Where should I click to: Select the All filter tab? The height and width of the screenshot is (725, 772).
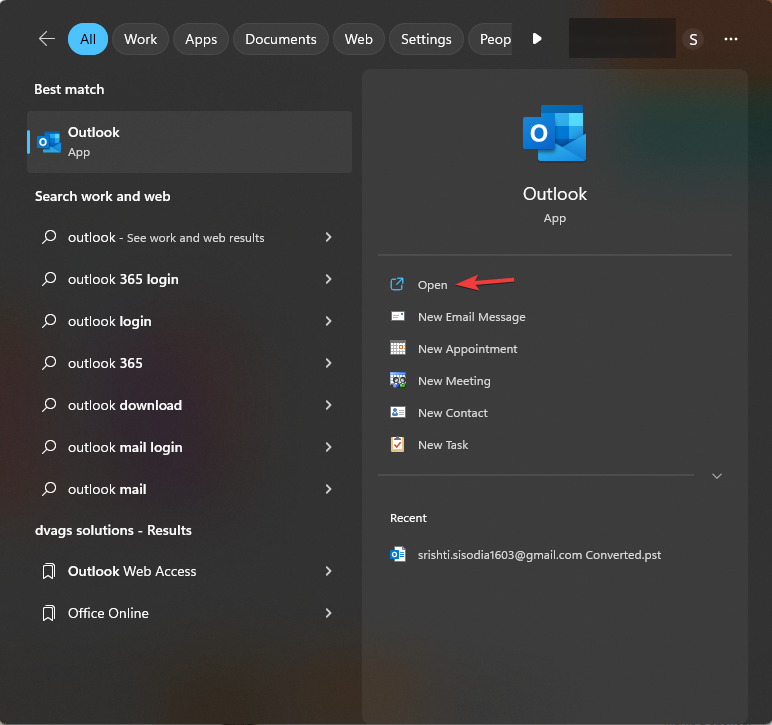point(88,39)
